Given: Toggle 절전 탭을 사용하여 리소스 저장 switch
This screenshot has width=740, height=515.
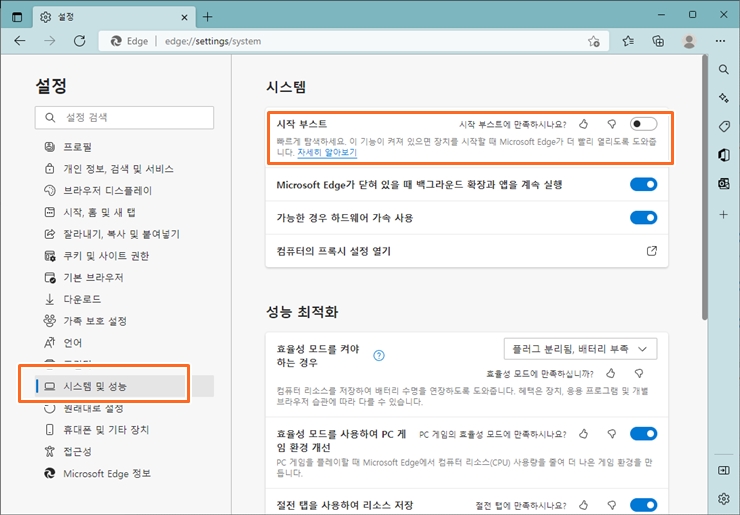Looking at the screenshot, I should 643,505.
